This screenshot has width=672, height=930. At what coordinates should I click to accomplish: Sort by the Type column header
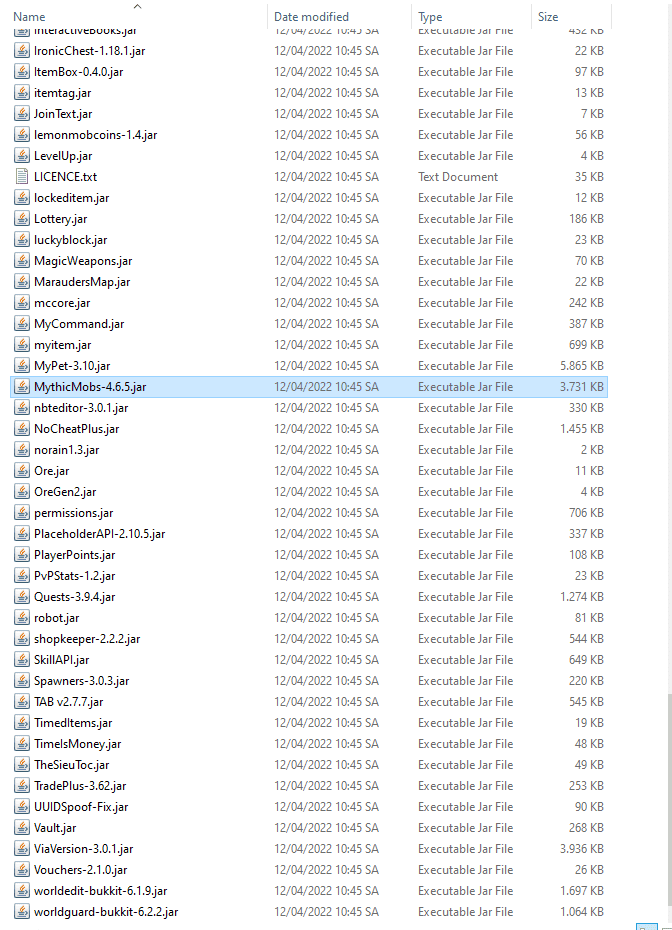[430, 17]
